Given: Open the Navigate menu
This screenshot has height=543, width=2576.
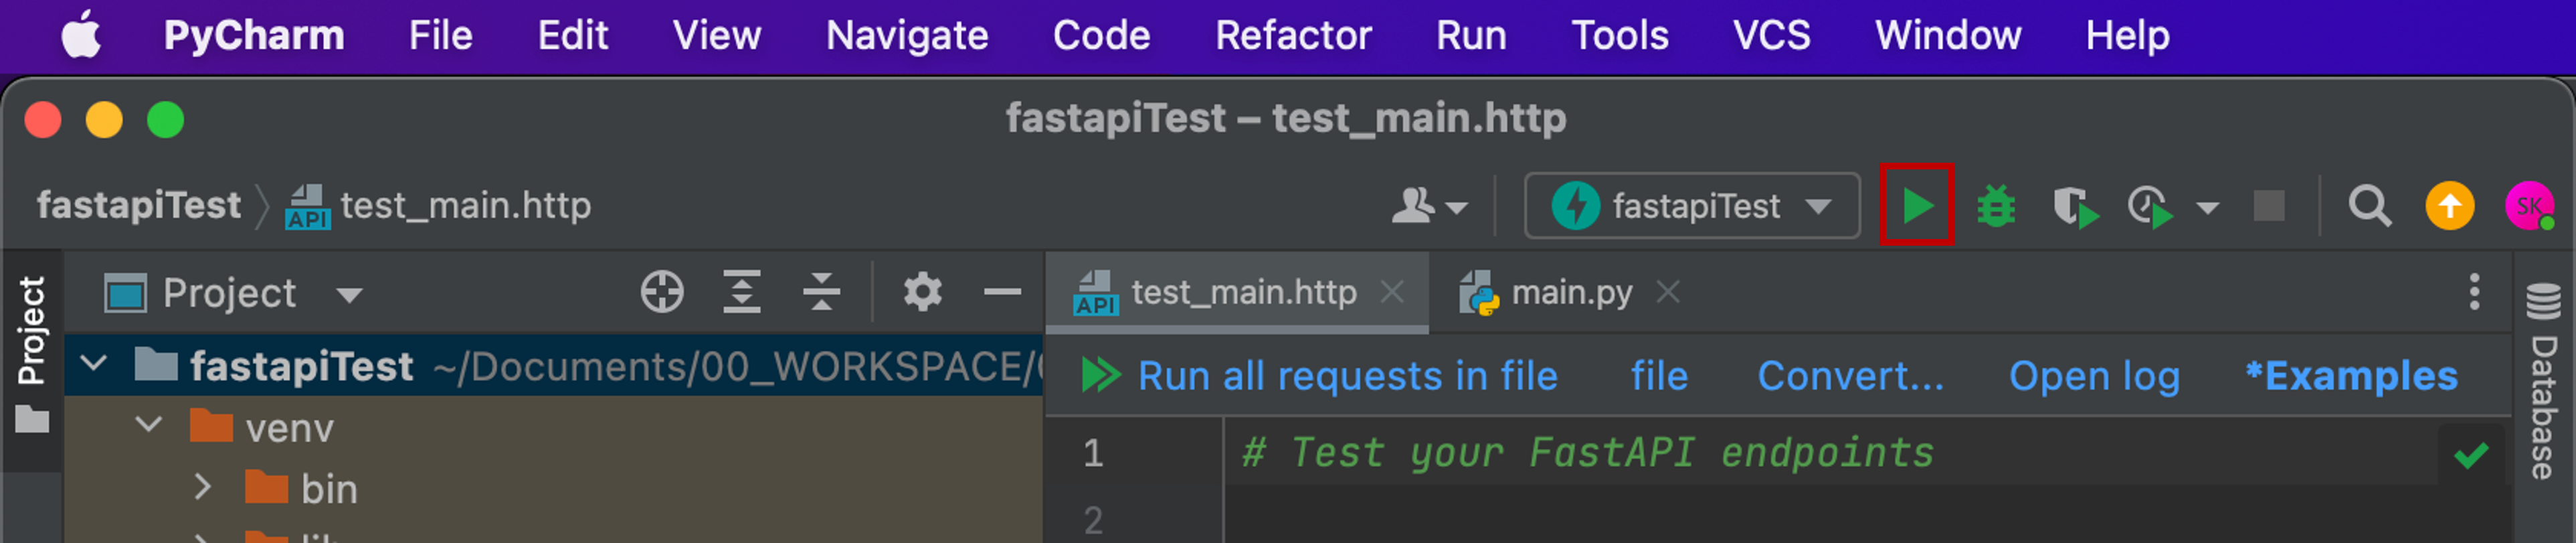Looking at the screenshot, I should (906, 36).
